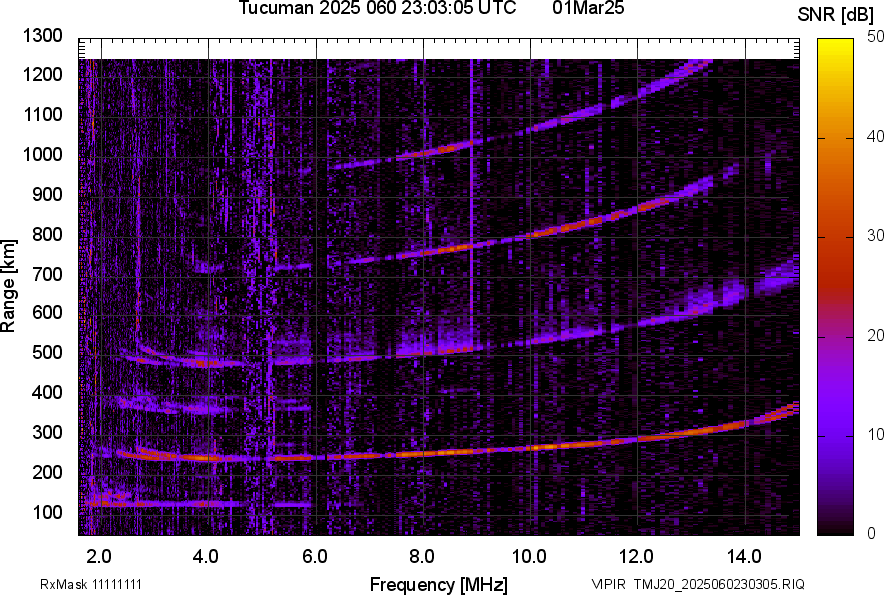Click the x-axis tick label '8.0'
884x595 pixels.
[422, 556]
